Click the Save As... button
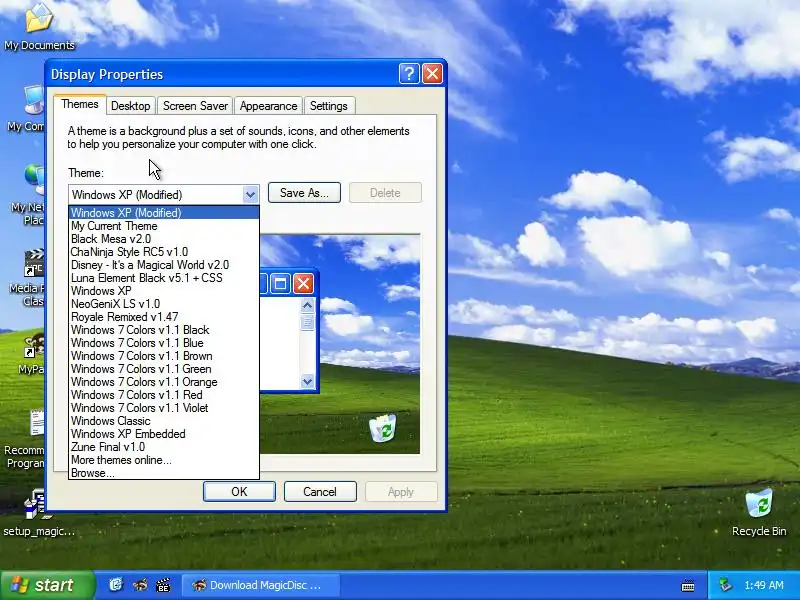Screen dimensions: 800x600 pyautogui.click(x=304, y=193)
